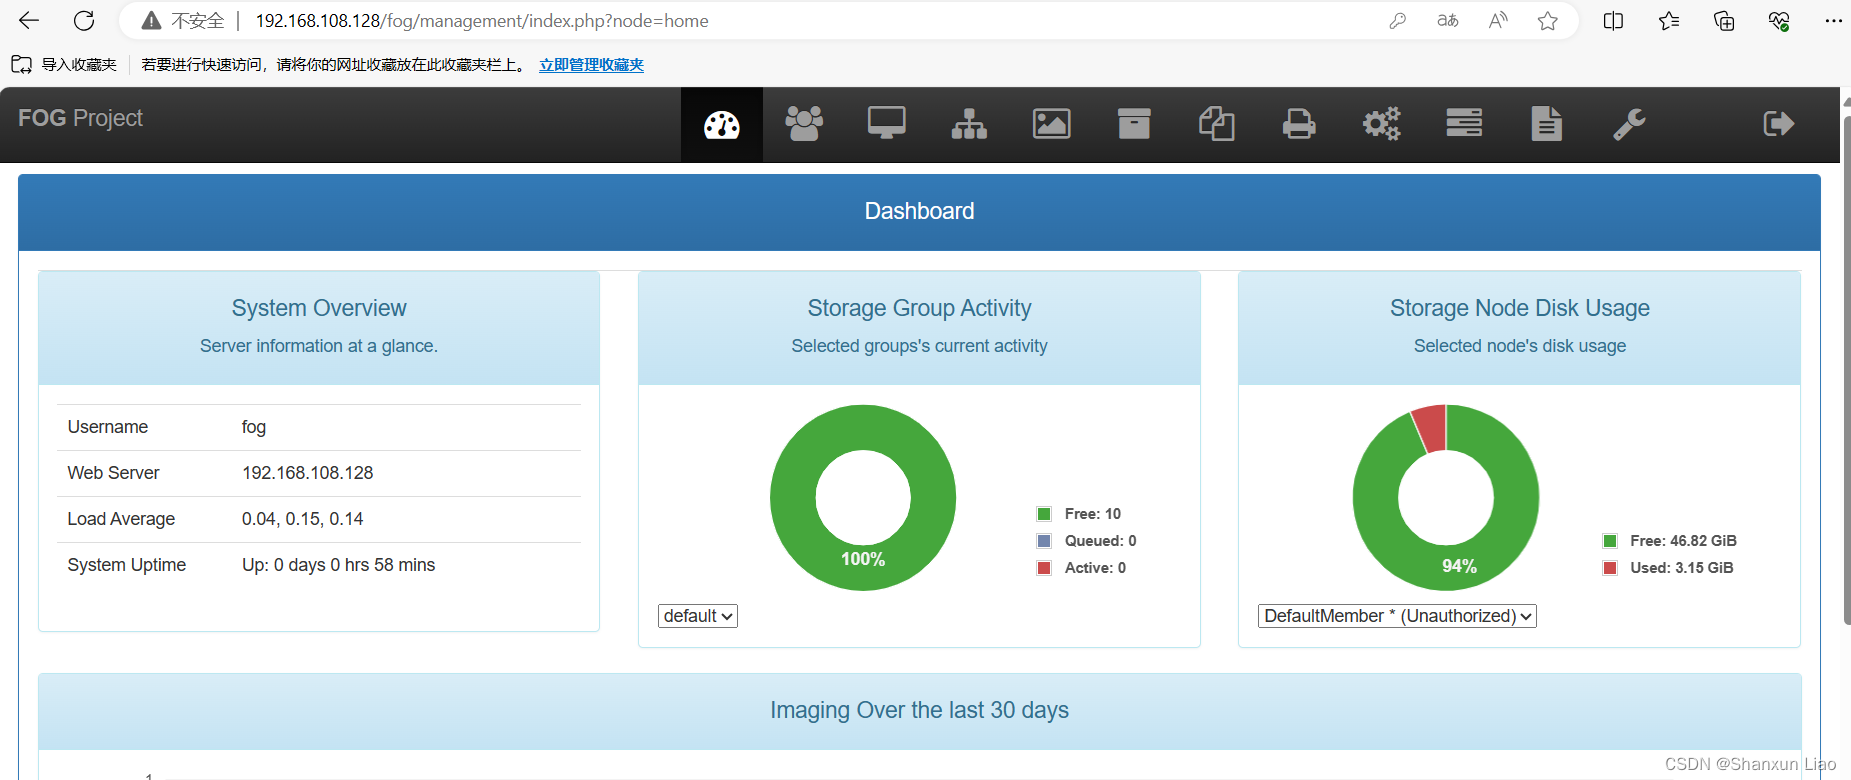Open FOG Configuration wrench icon

[1629, 124]
